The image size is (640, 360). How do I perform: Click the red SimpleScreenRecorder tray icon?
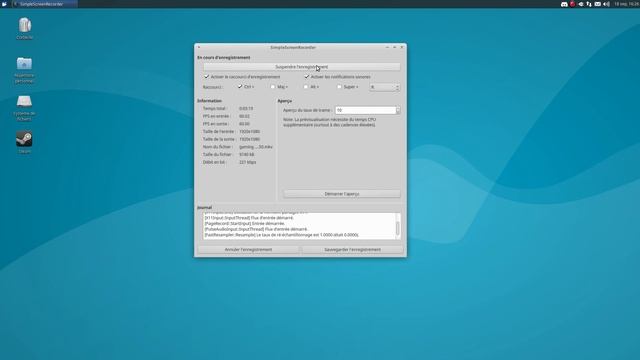pos(572,4)
